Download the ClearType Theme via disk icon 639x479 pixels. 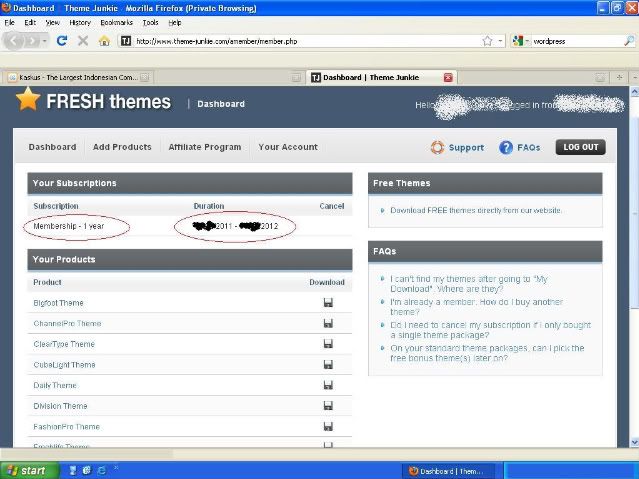(328, 344)
